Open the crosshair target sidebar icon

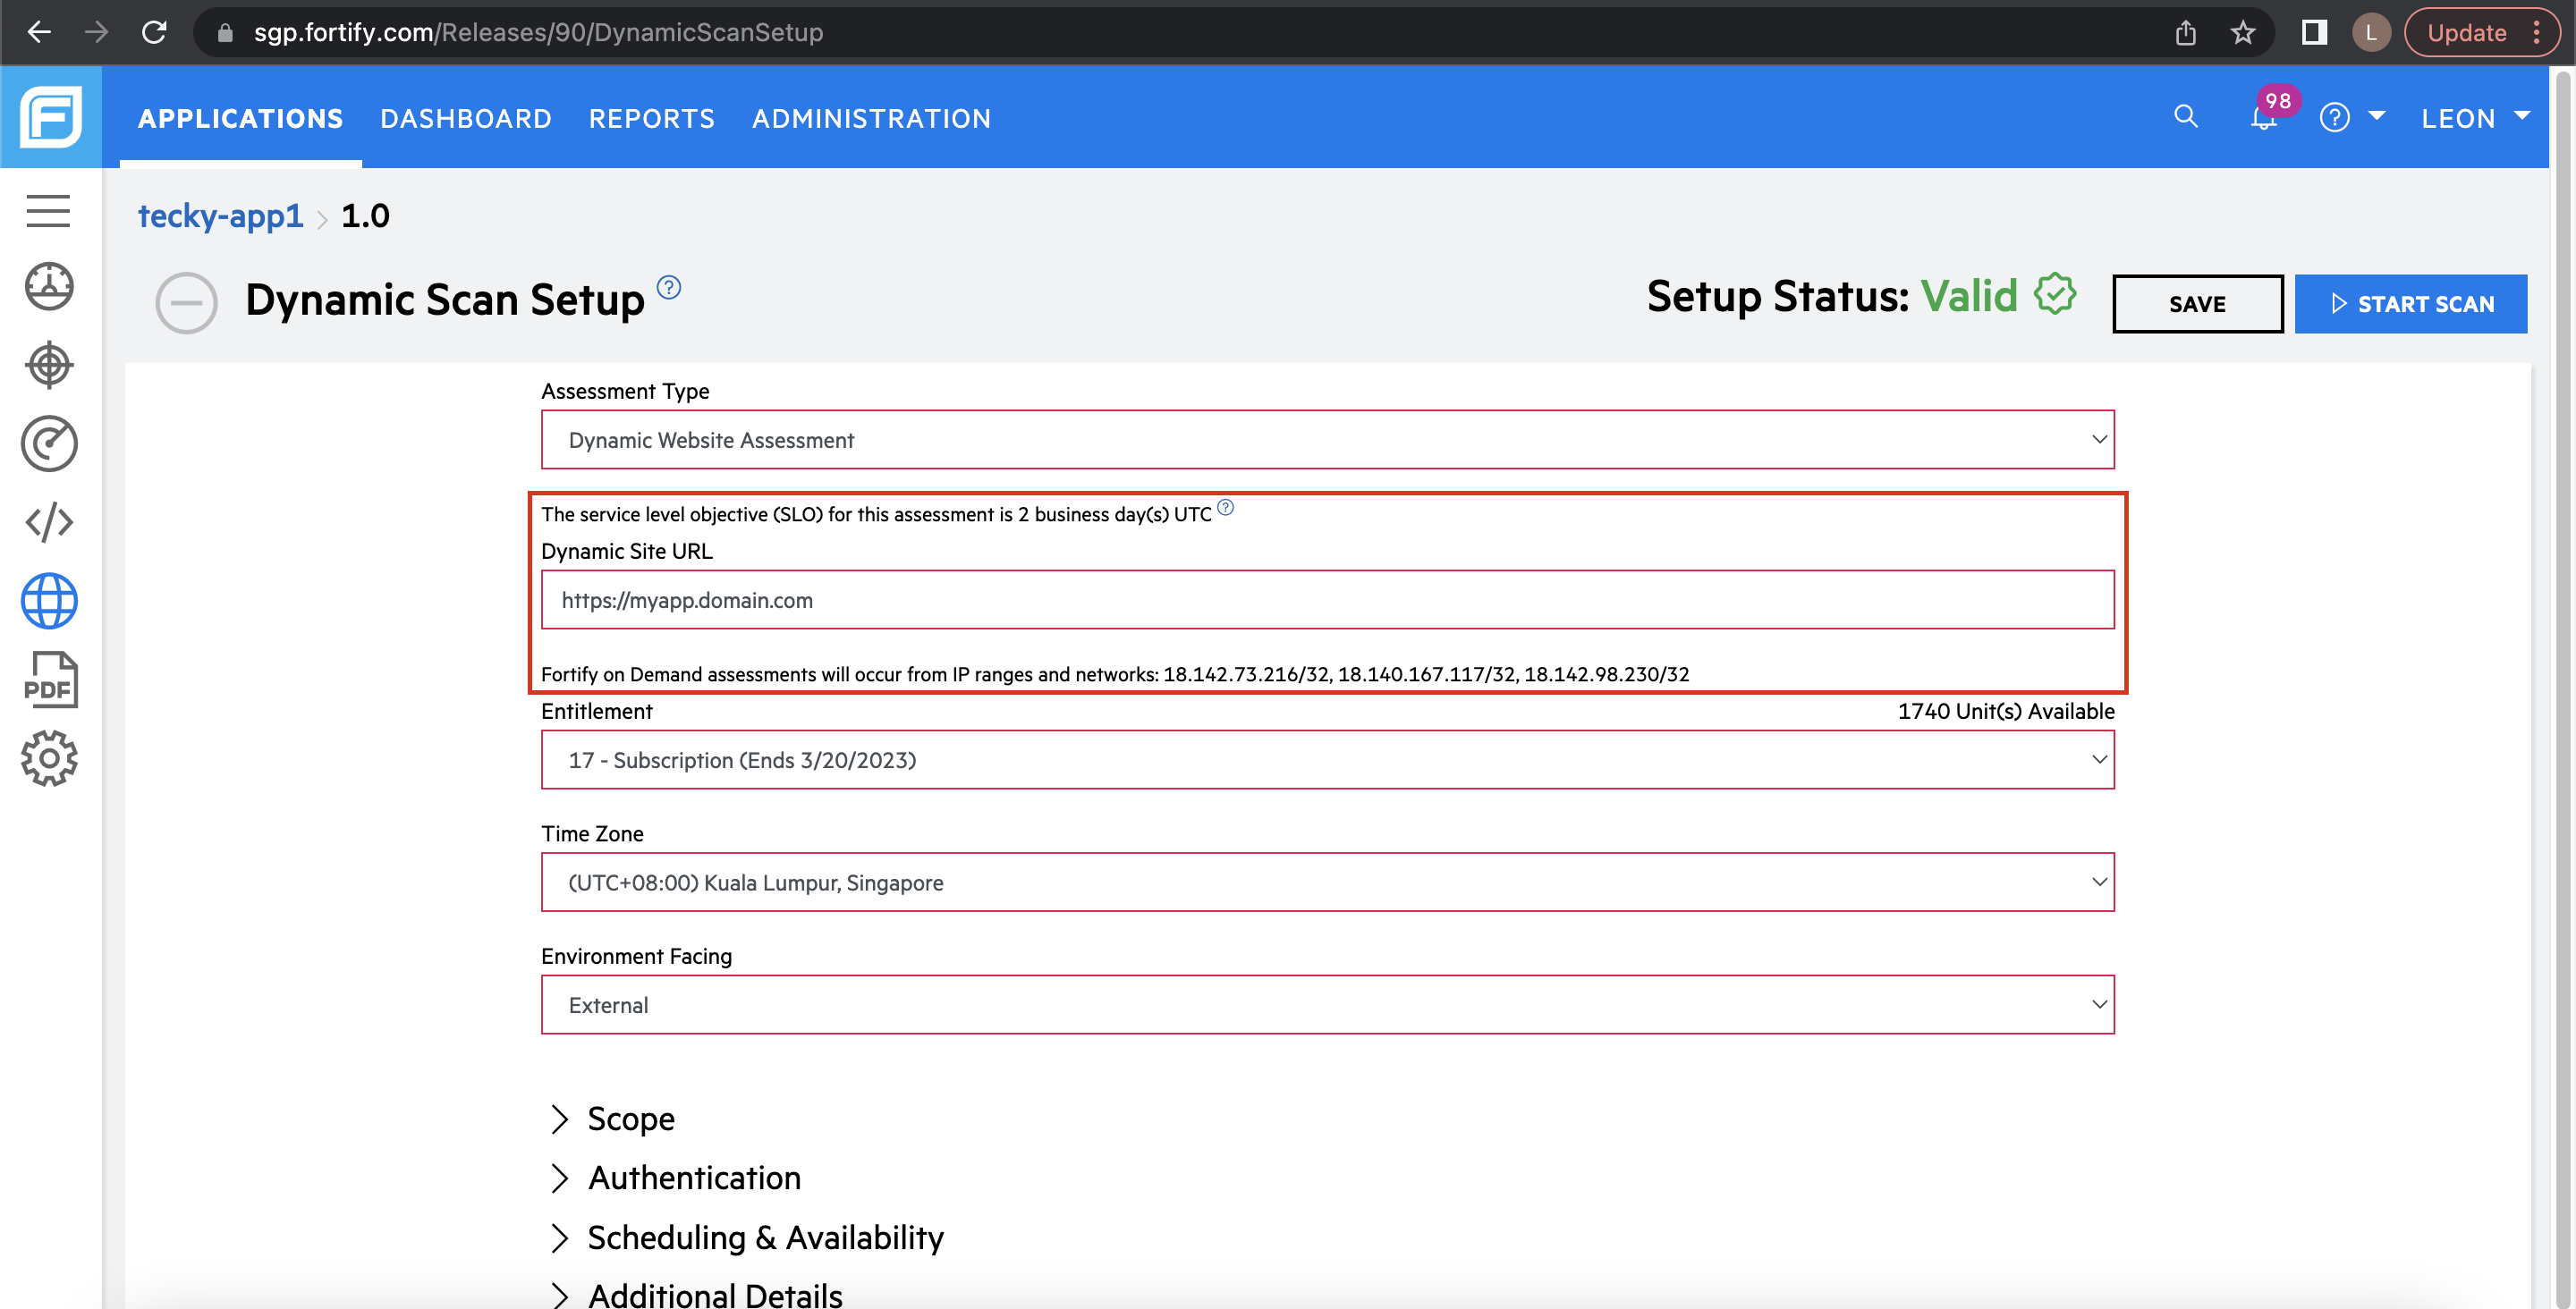(48, 364)
